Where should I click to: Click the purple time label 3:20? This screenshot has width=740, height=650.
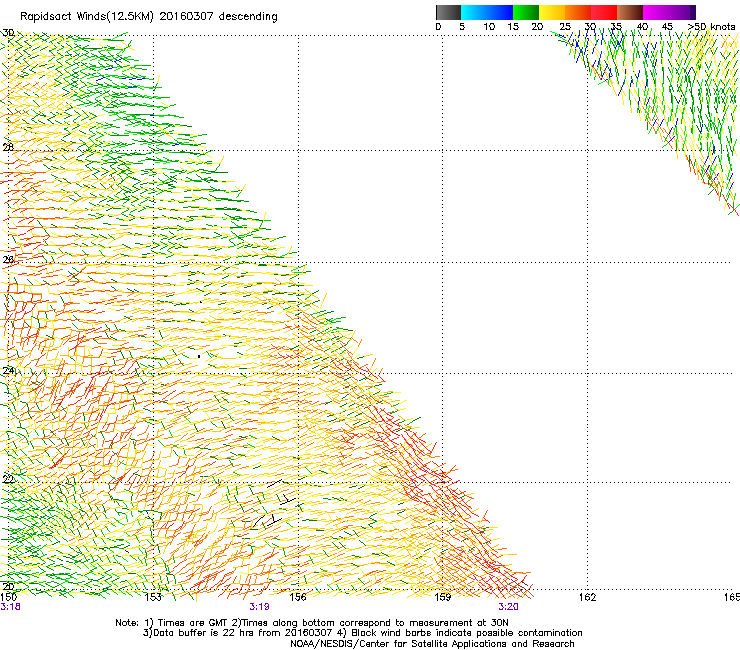click(x=508, y=607)
